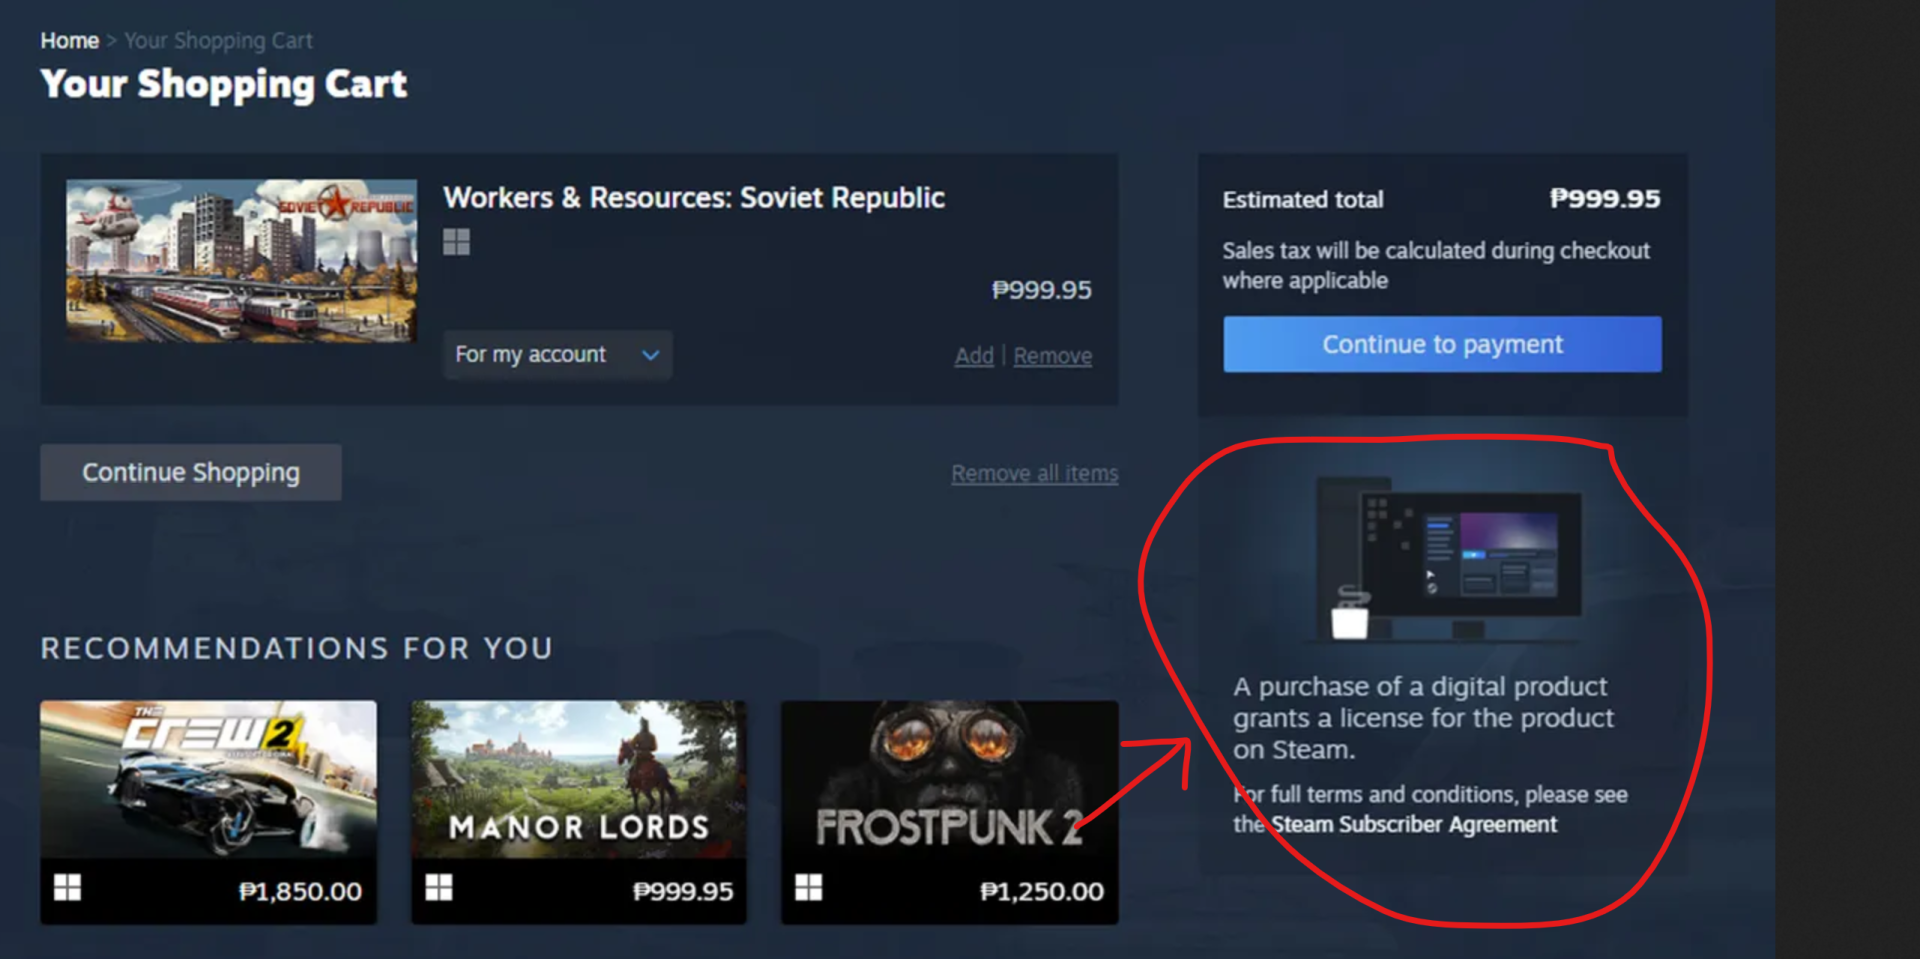Click the chevron arrow beside For my account
This screenshot has width=1920, height=959.
pos(651,355)
